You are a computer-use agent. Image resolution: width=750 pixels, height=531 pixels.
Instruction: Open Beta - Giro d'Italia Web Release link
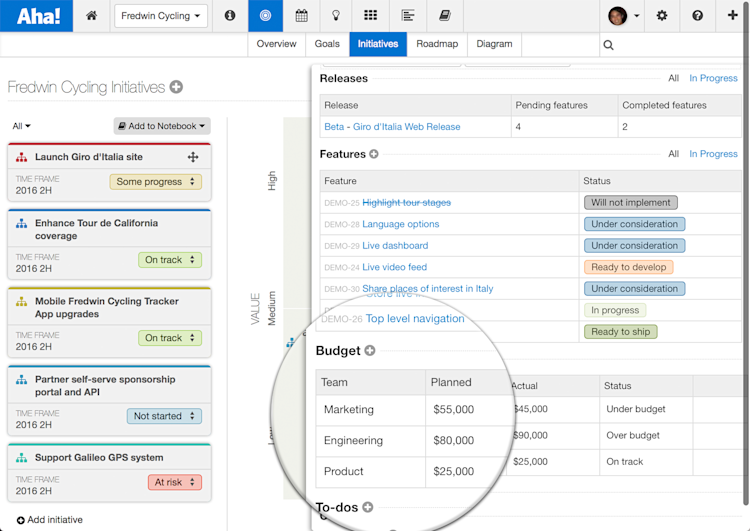(392, 127)
